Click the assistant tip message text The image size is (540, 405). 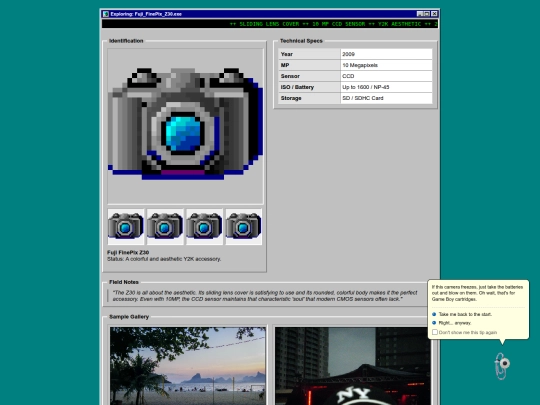coord(477,293)
